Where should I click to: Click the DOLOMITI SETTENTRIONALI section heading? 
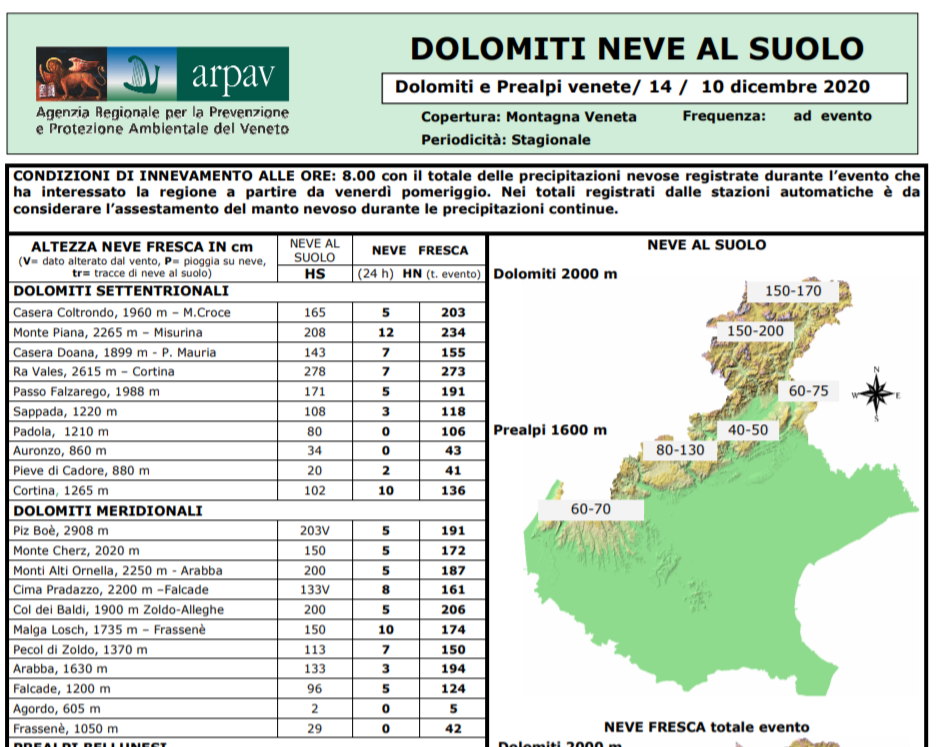point(121,291)
